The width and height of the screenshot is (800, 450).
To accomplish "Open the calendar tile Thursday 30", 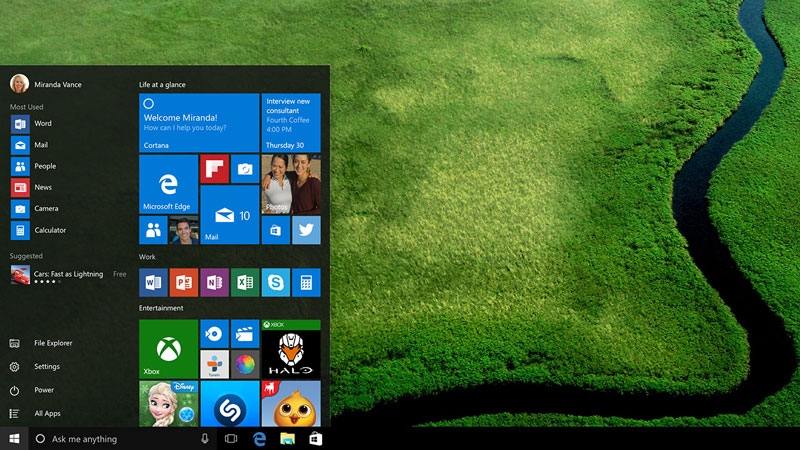I will click(x=291, y=122).
